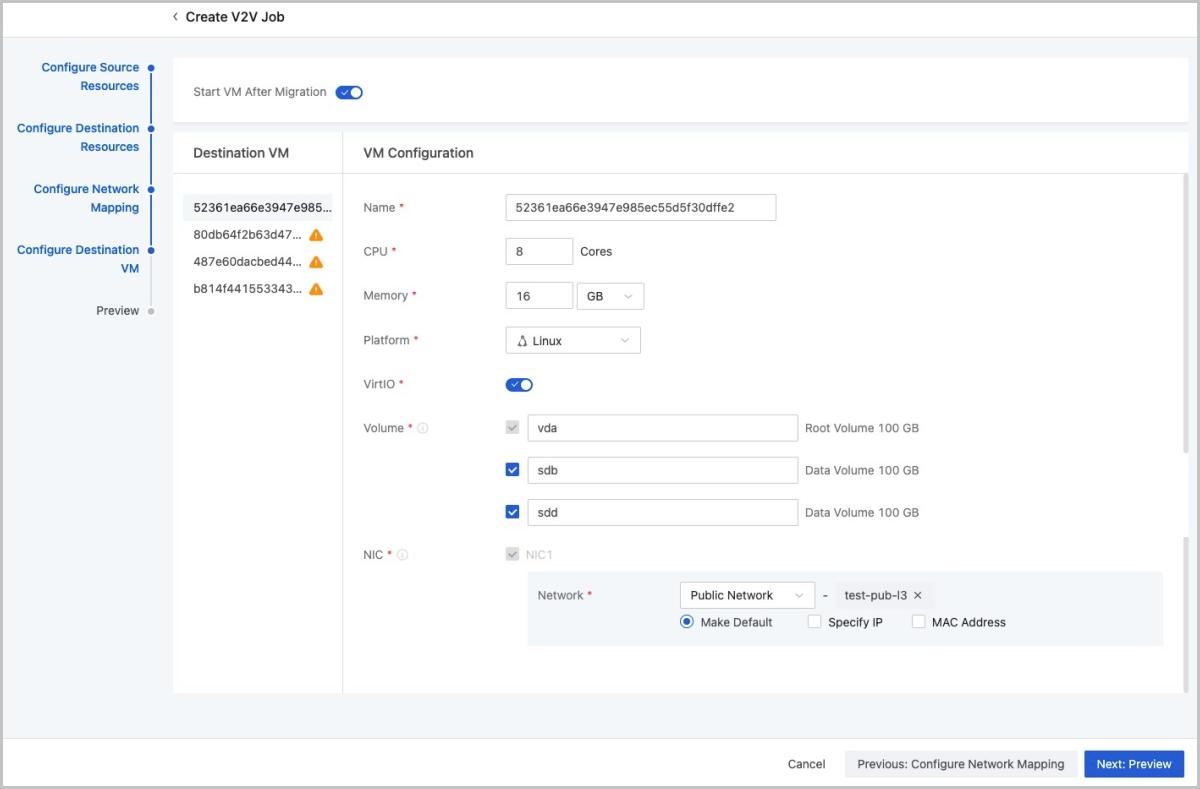Select the Make Default radio button

(687, 622)
